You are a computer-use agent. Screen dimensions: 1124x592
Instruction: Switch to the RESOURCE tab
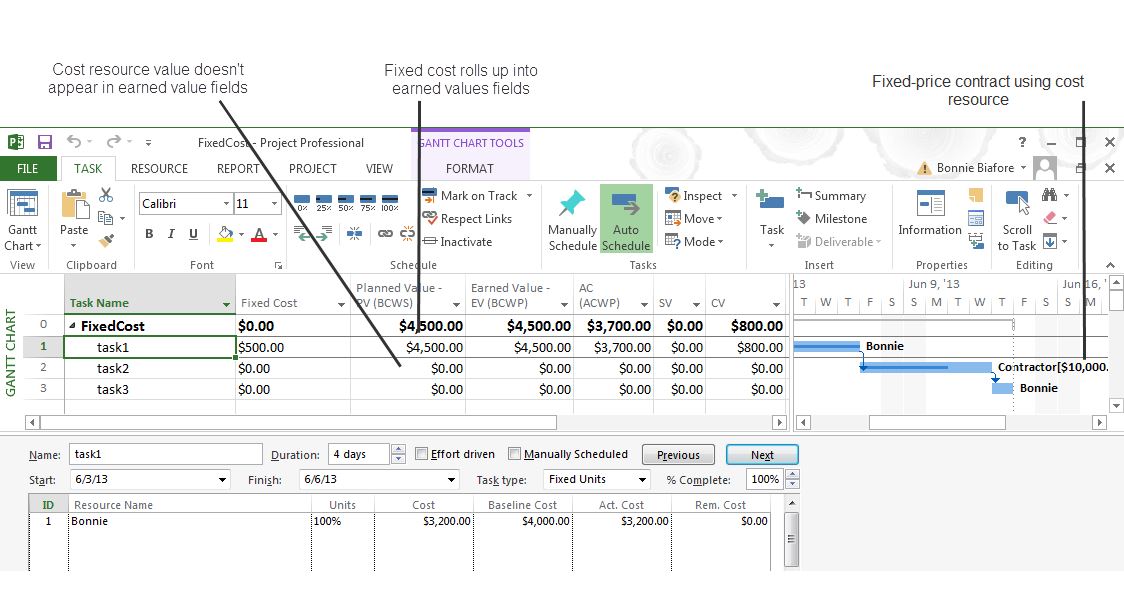(159, 168)
